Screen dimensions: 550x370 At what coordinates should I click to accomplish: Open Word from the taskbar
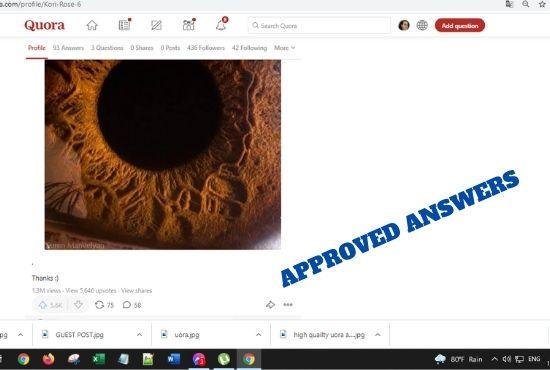coord(174,359)
